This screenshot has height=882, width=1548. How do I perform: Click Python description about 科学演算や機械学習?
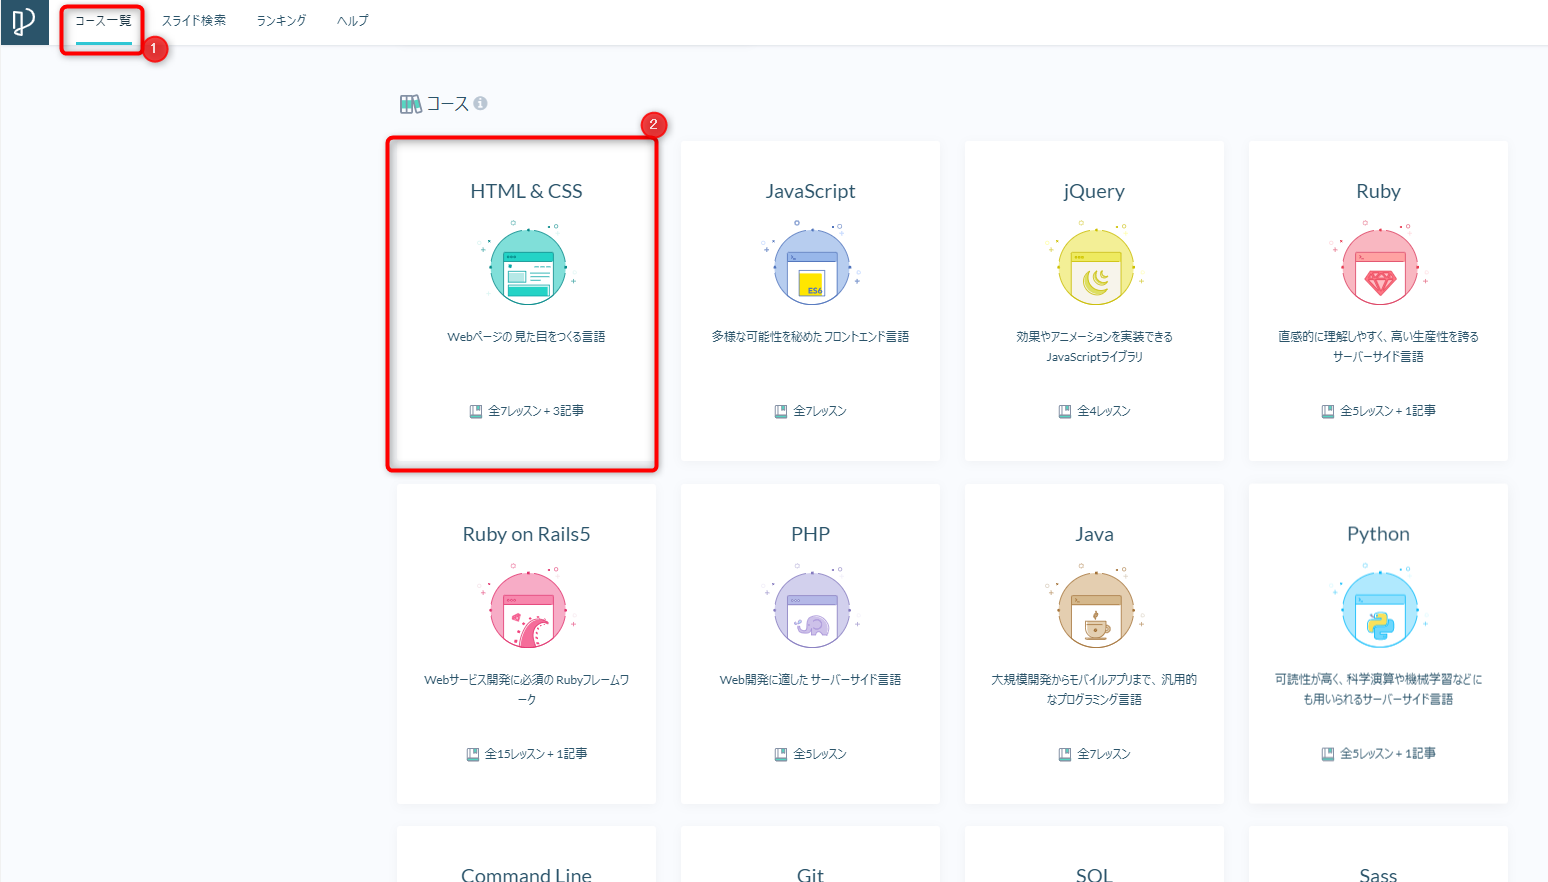click(x=1379, y=690)
